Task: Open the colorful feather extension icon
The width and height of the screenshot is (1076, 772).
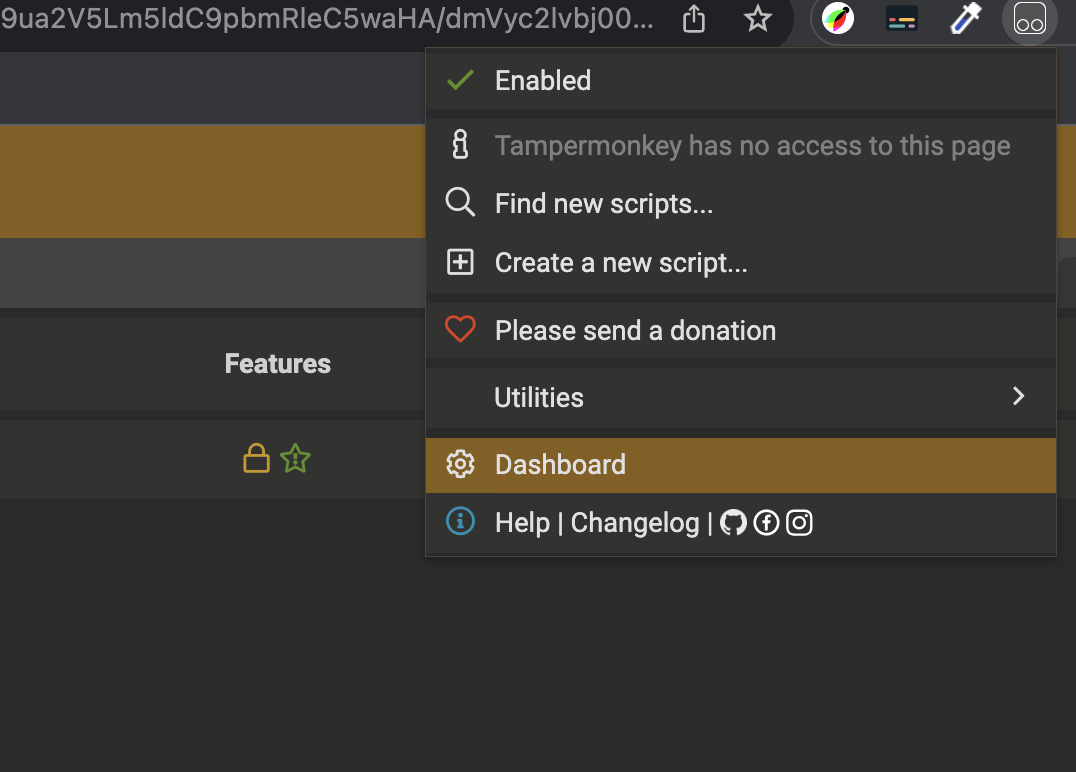Action: 838,19
